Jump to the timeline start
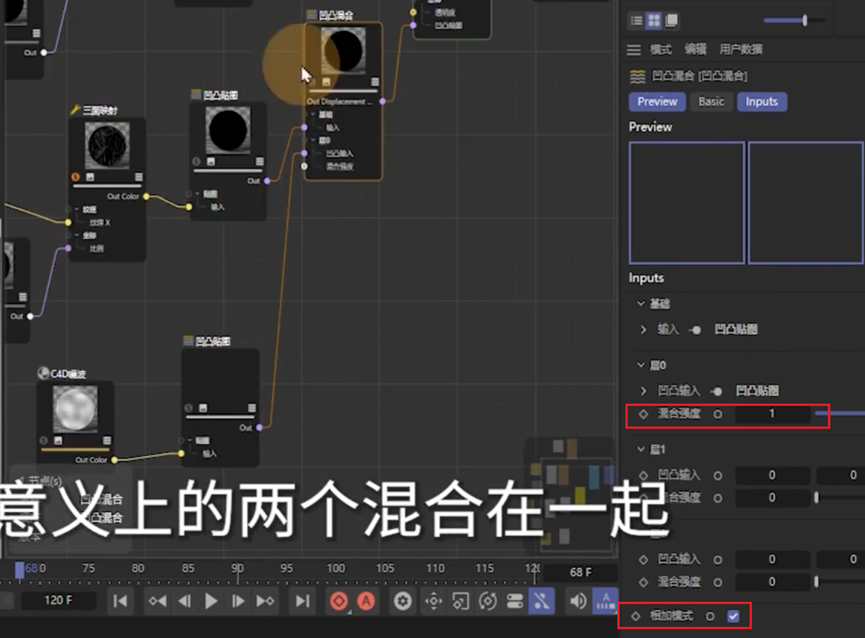The image size is (865, 638). [120, 601]
